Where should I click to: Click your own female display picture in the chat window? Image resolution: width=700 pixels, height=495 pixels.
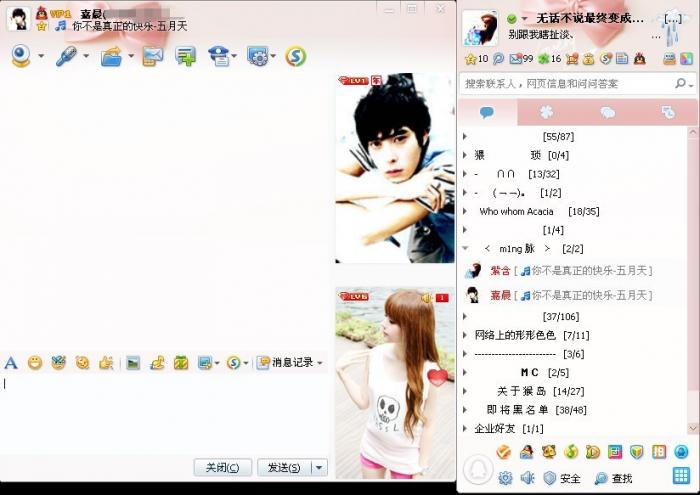point(395,383)
